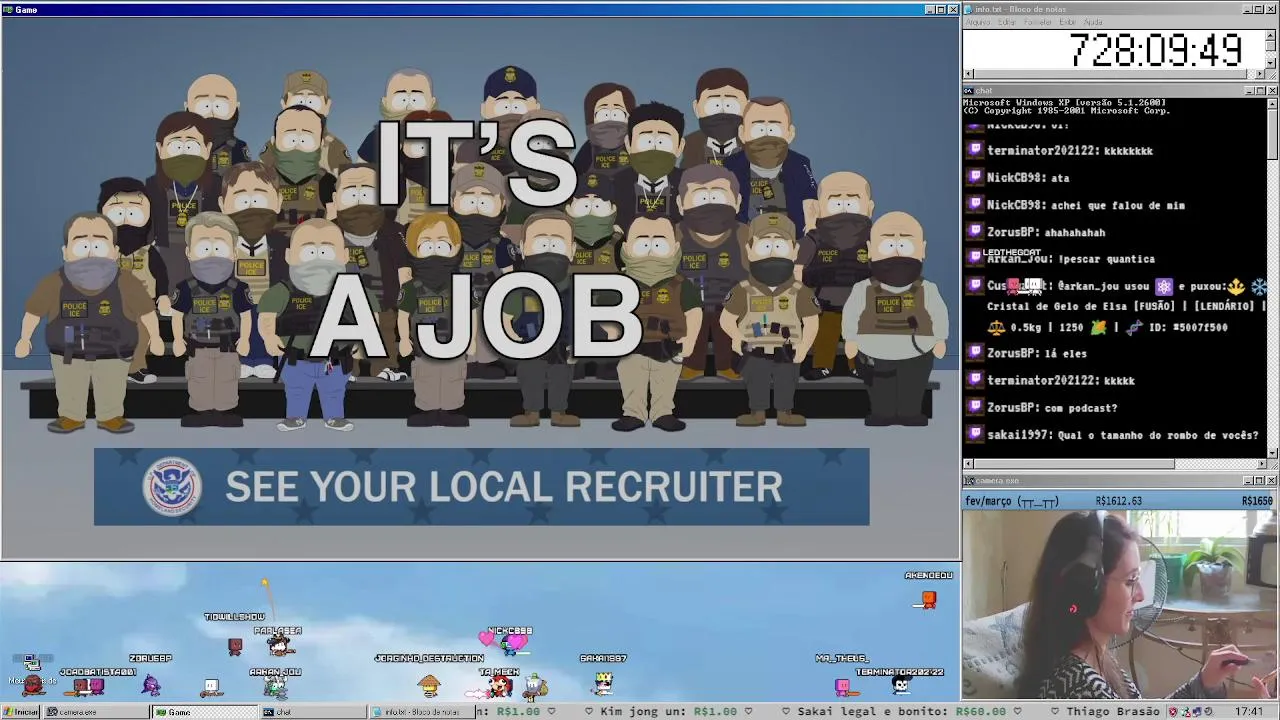
Task: Click ARKAN_JOU avatar character
Action: (275, 686)
